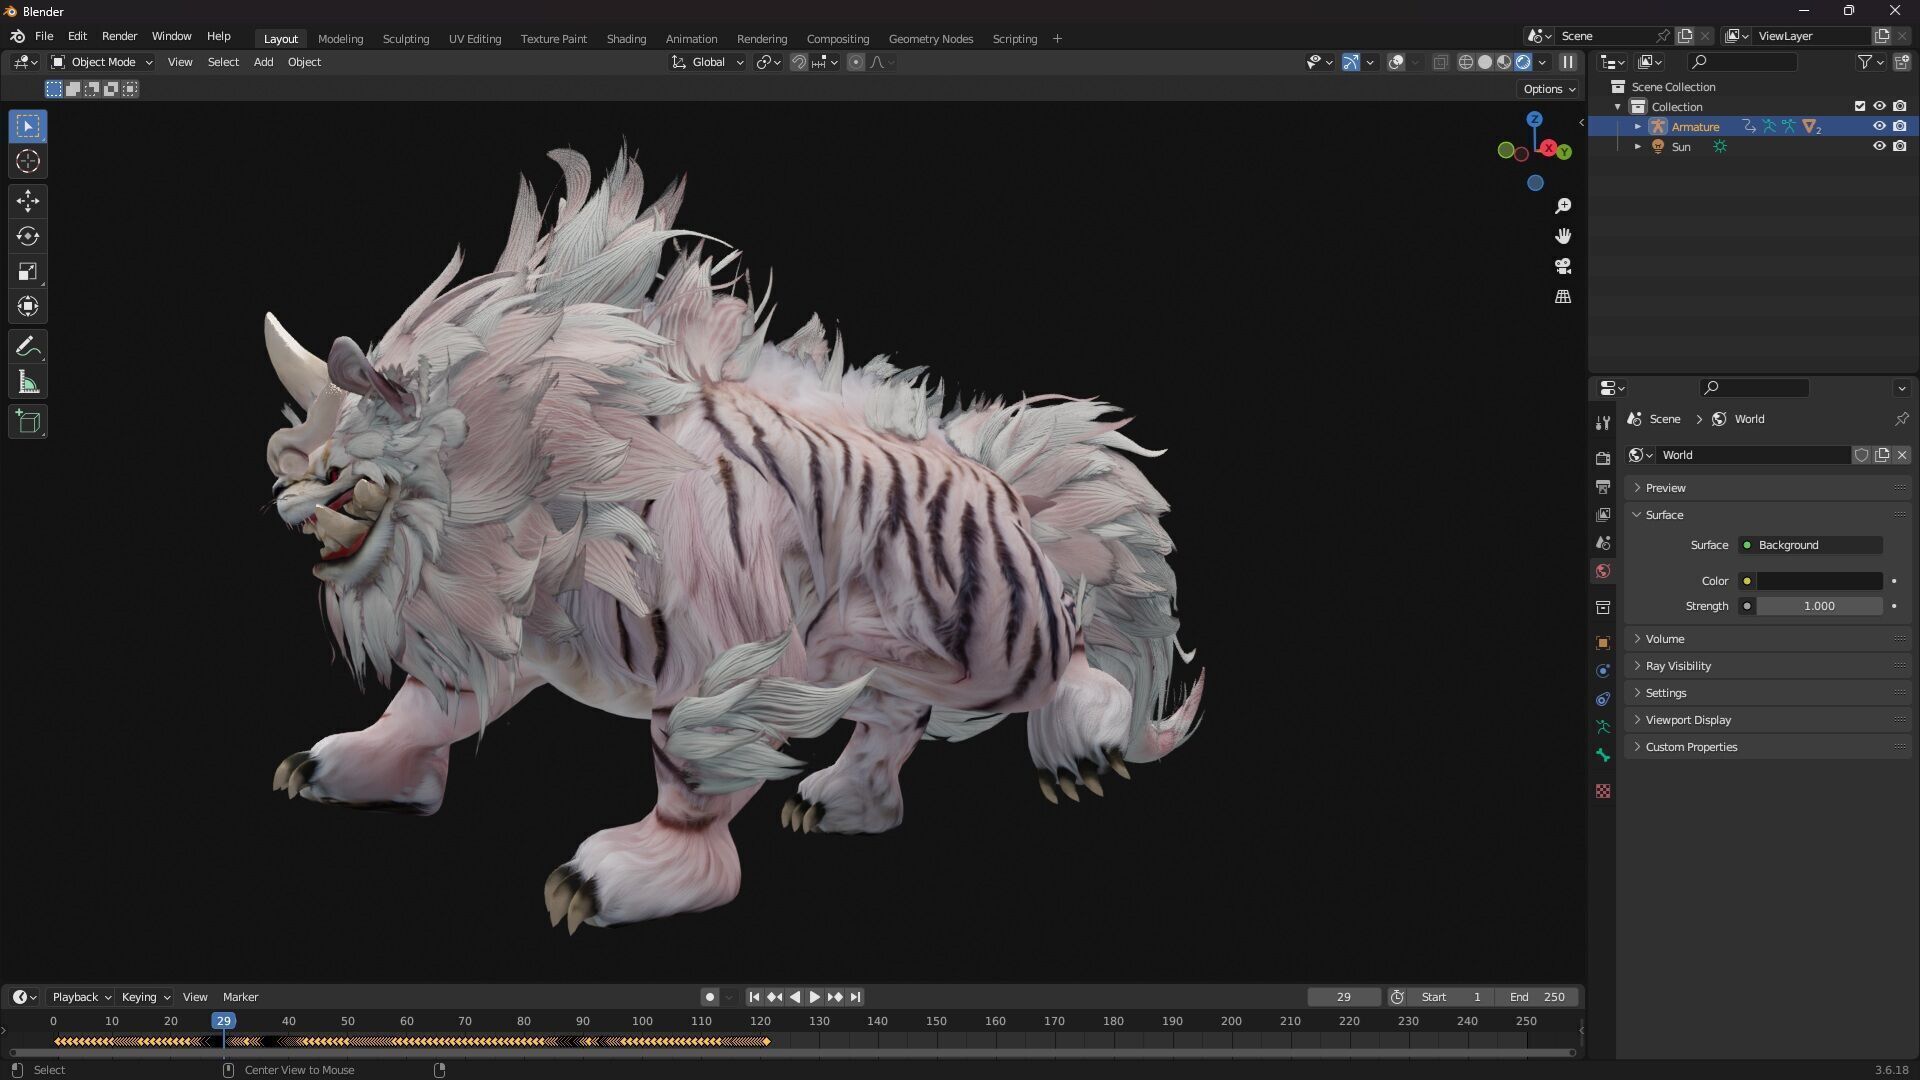Open Physics properties tab
The width and height of the screenshot is (1920, 1080).
1603,671
